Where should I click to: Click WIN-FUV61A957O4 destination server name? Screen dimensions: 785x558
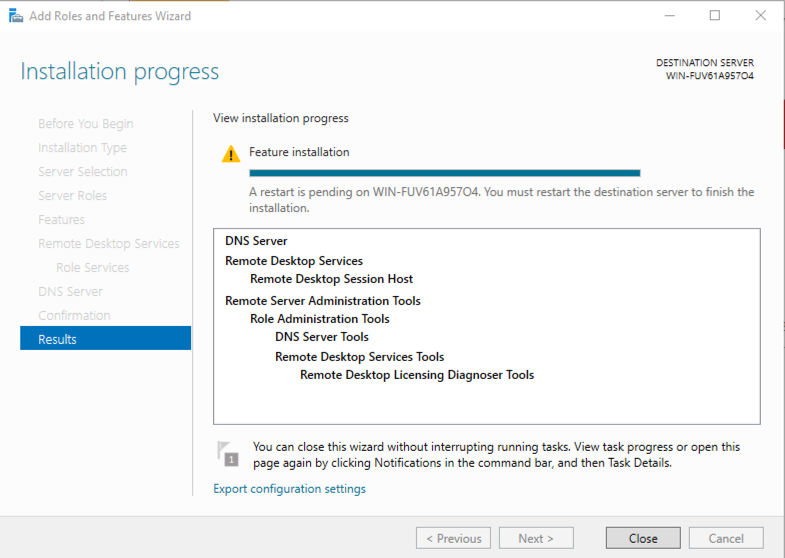point(709,76)
